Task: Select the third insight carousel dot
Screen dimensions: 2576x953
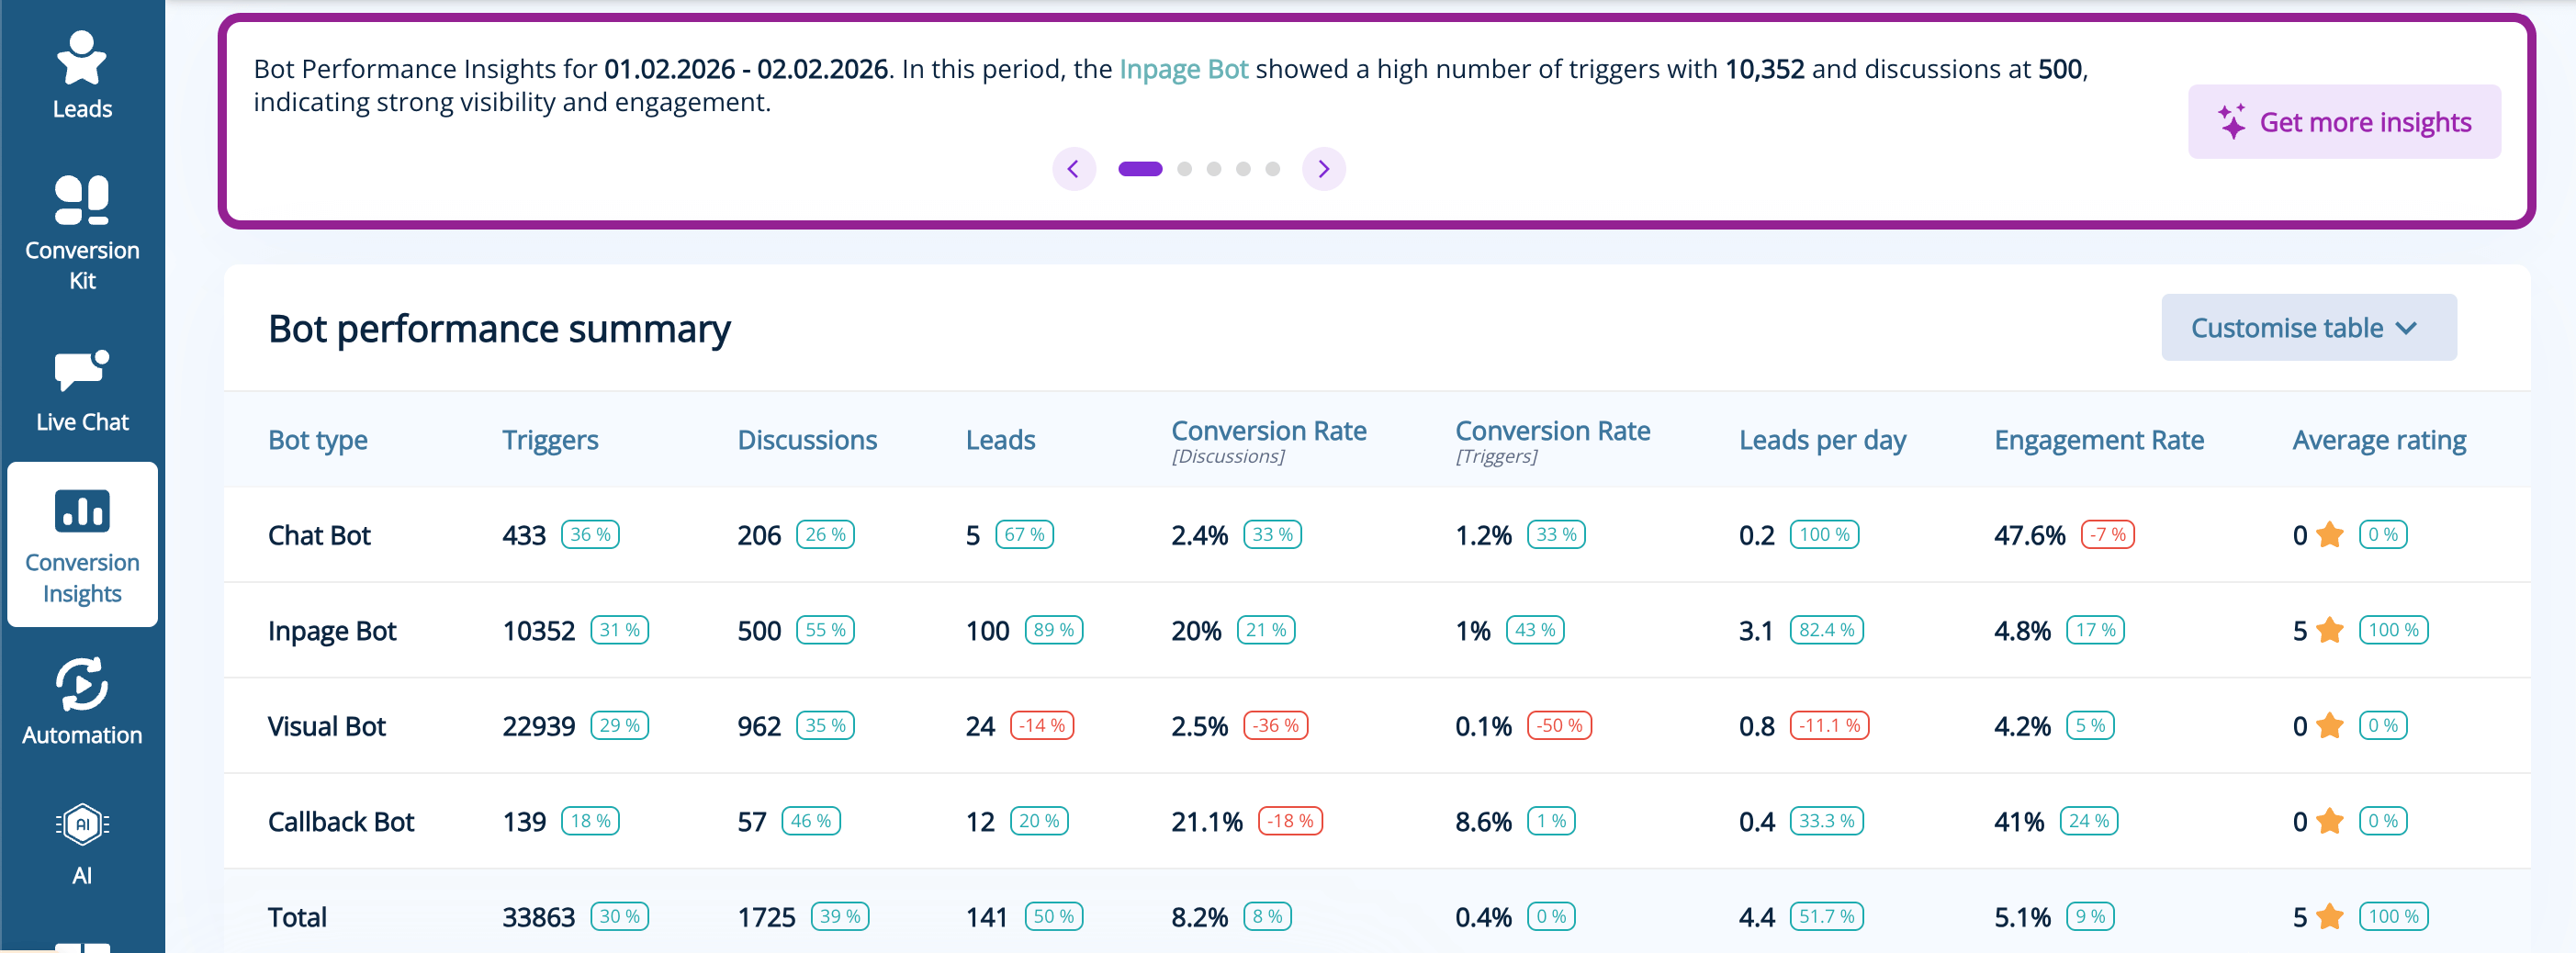Action: point(1214,169)
